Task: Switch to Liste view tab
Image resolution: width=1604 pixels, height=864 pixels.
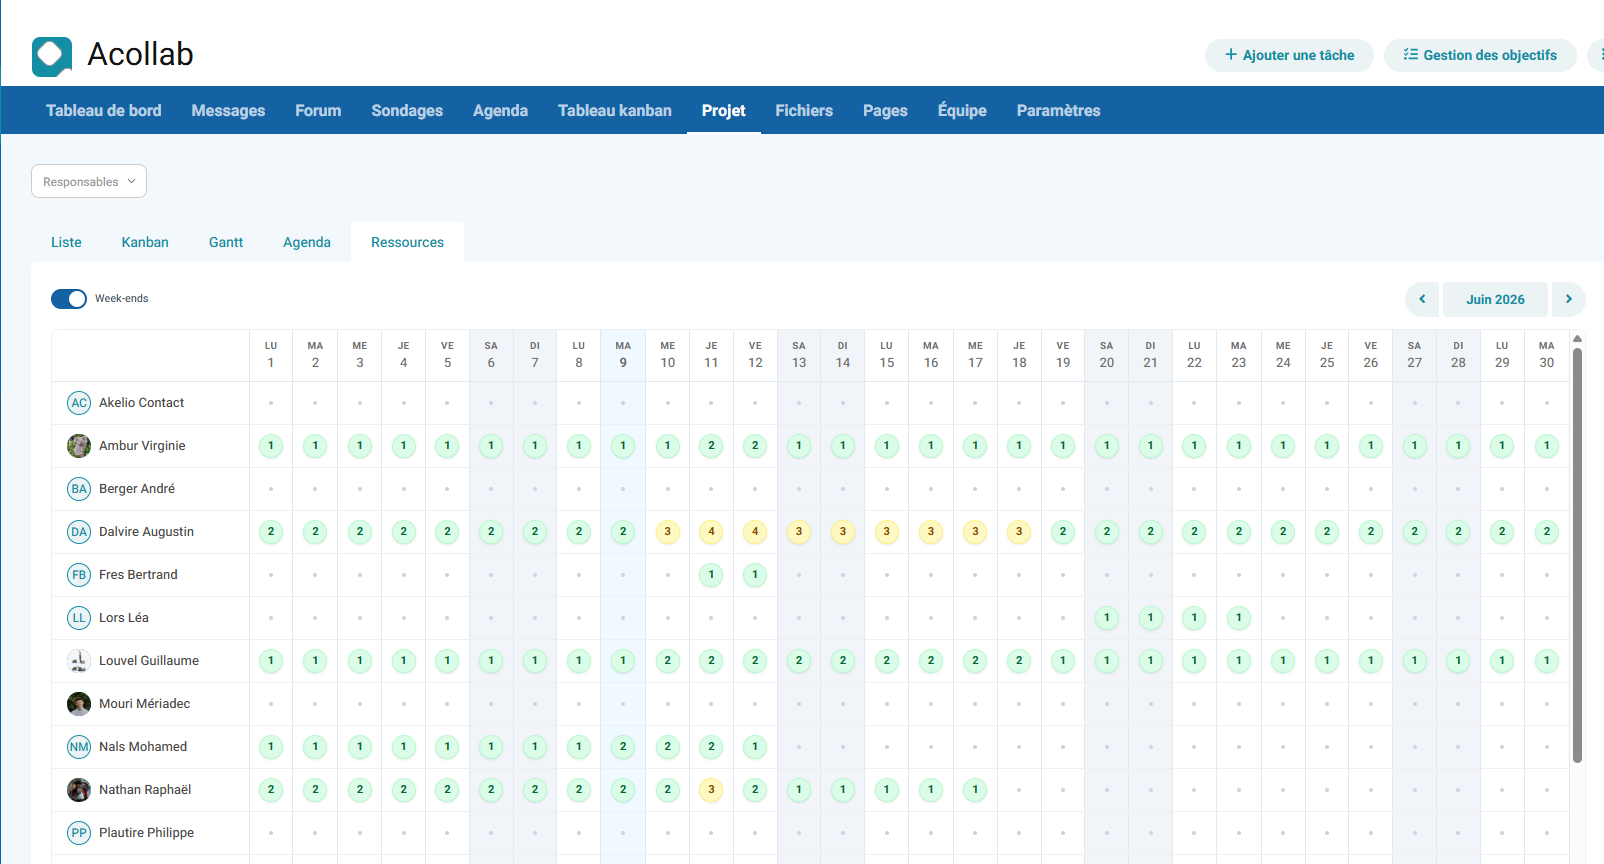Action: (66, 242)
